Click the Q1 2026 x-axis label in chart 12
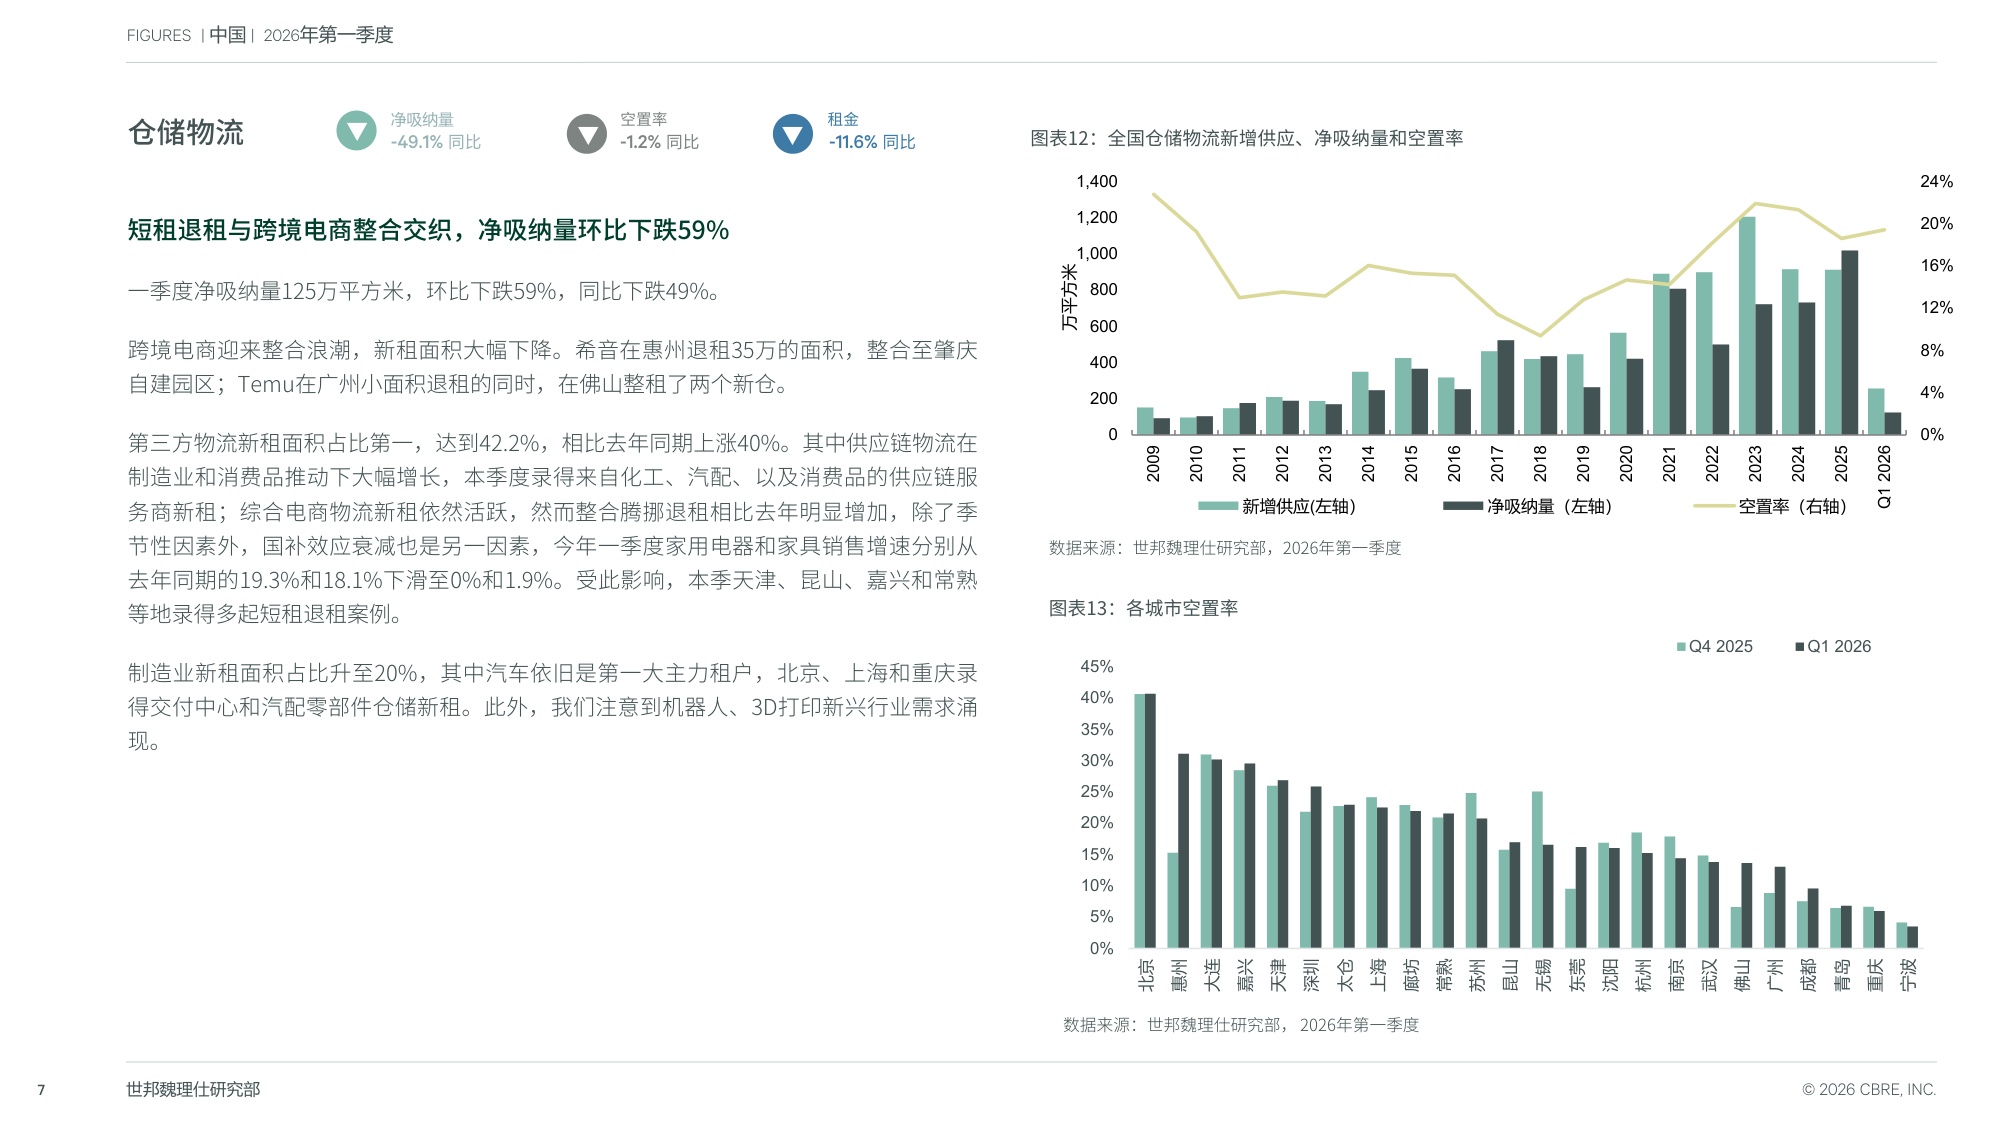Image resolution: width=2000 pixels, height=1125 pixels. click(x=1884, y=477)
